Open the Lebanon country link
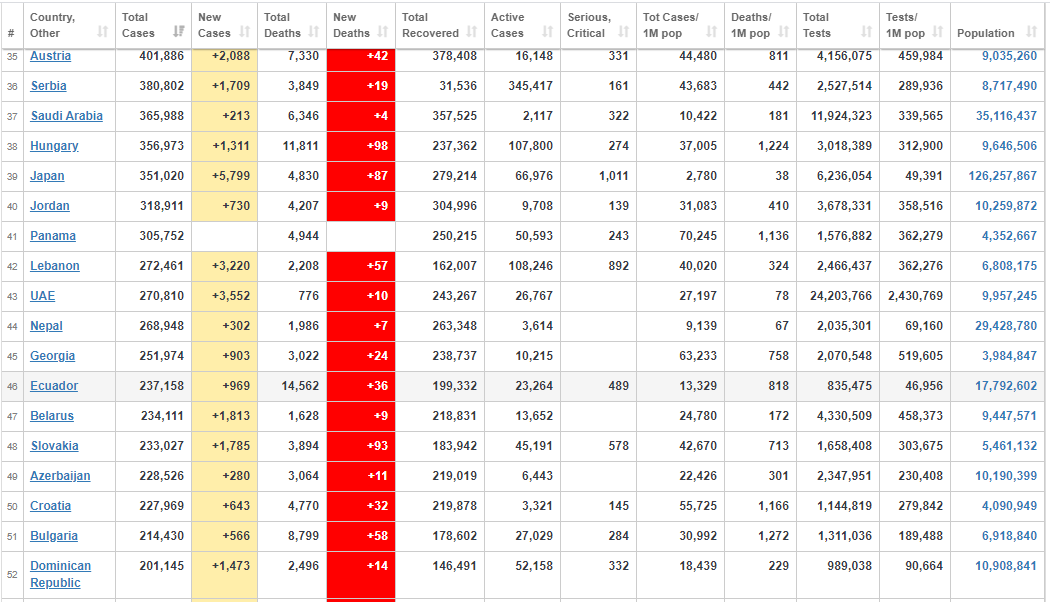 point(55,266)
